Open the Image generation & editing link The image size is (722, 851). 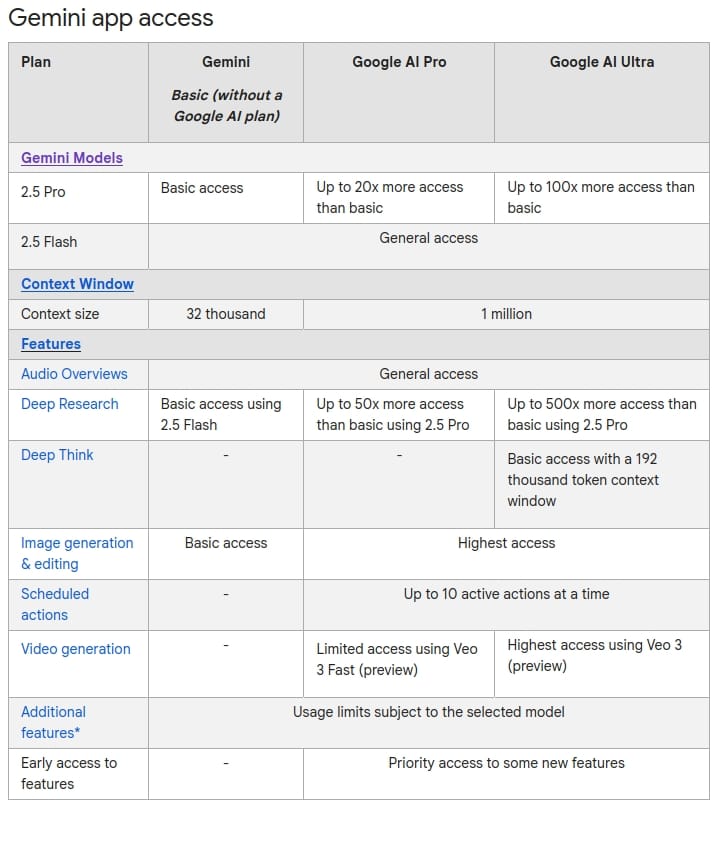tap(77, 553)
